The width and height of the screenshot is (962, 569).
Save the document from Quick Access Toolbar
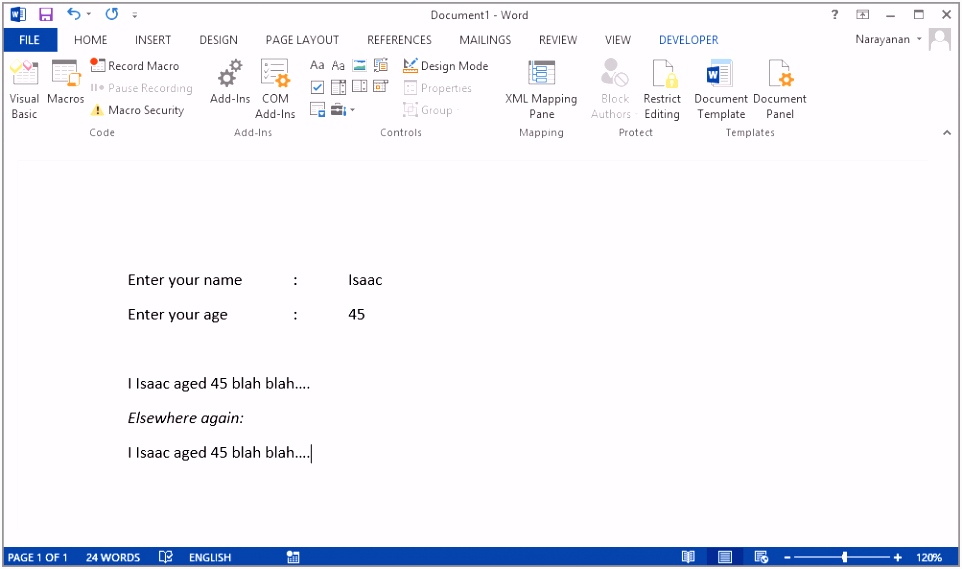point(46,14)
